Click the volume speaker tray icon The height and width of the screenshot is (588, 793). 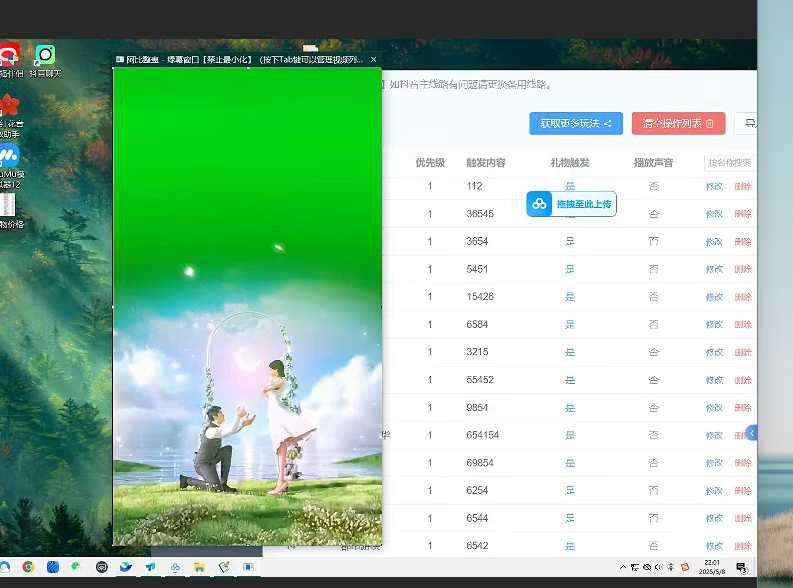click(658, 567)
